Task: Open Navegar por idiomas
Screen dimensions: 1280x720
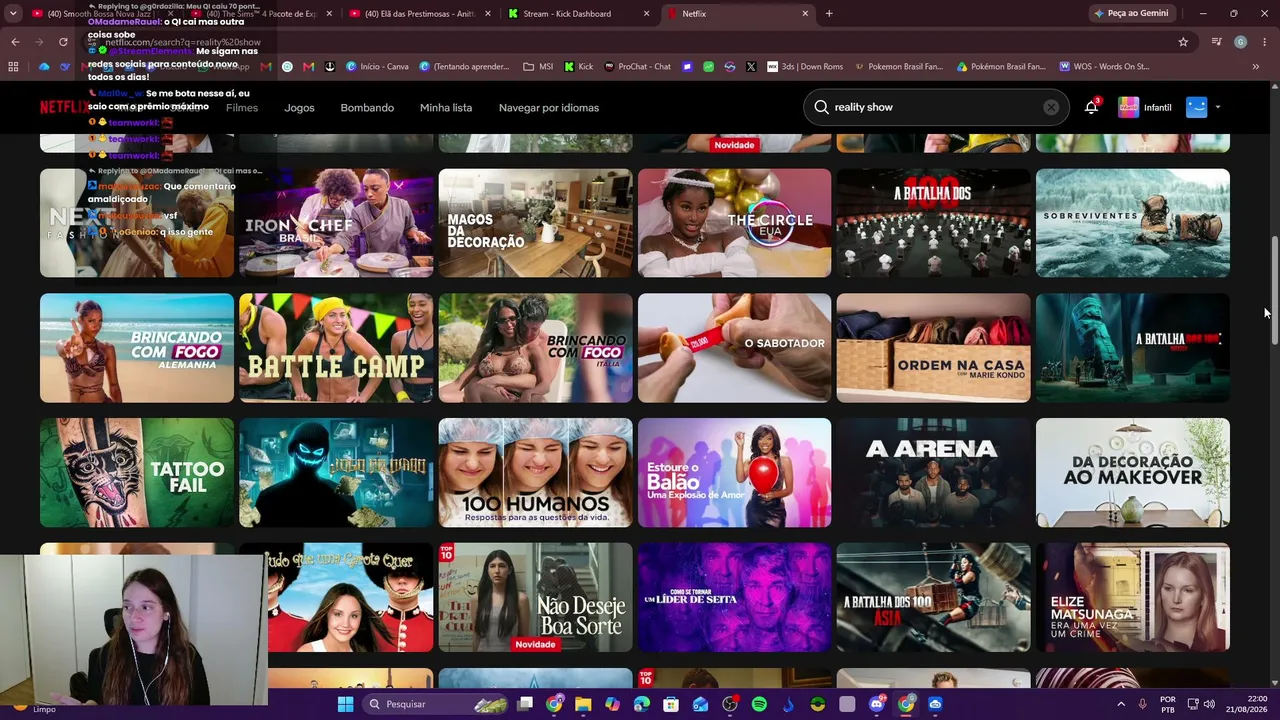Action: pyautogui.click(x=549, y=107)
